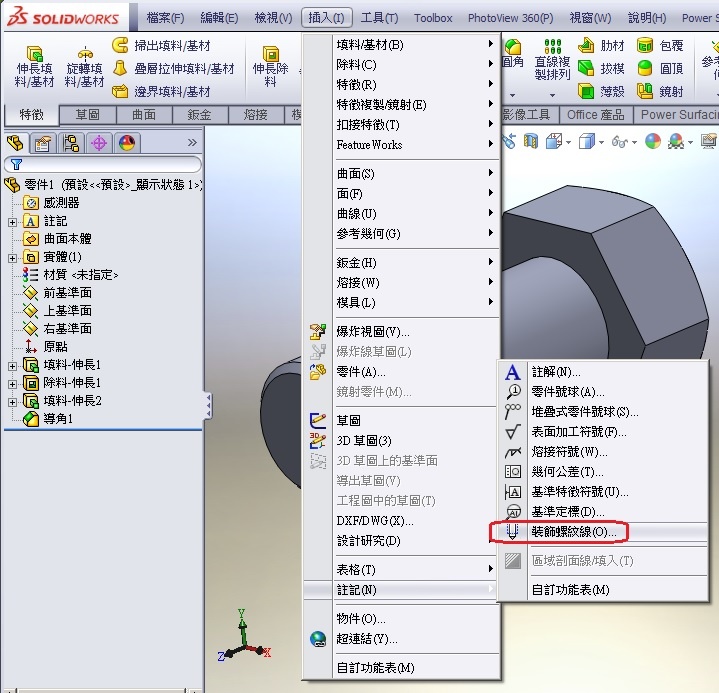This screenshot has width=719, height=693.
Task: Open the dropdown arrow under 圓角
Action: [513, 95]
